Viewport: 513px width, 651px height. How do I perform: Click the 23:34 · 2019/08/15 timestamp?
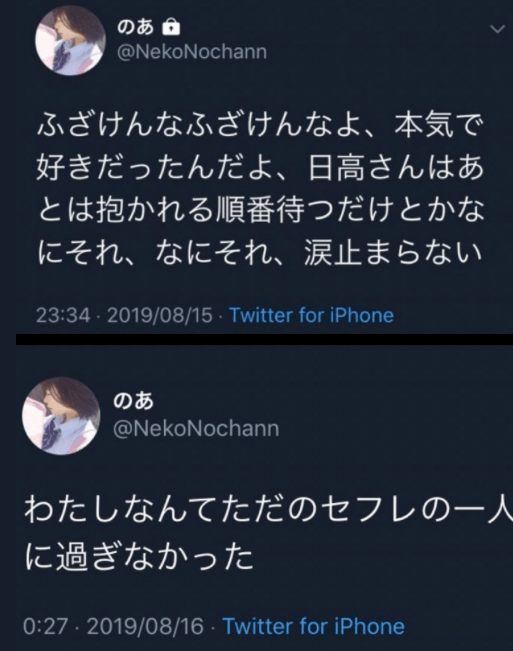pos(124,316)
